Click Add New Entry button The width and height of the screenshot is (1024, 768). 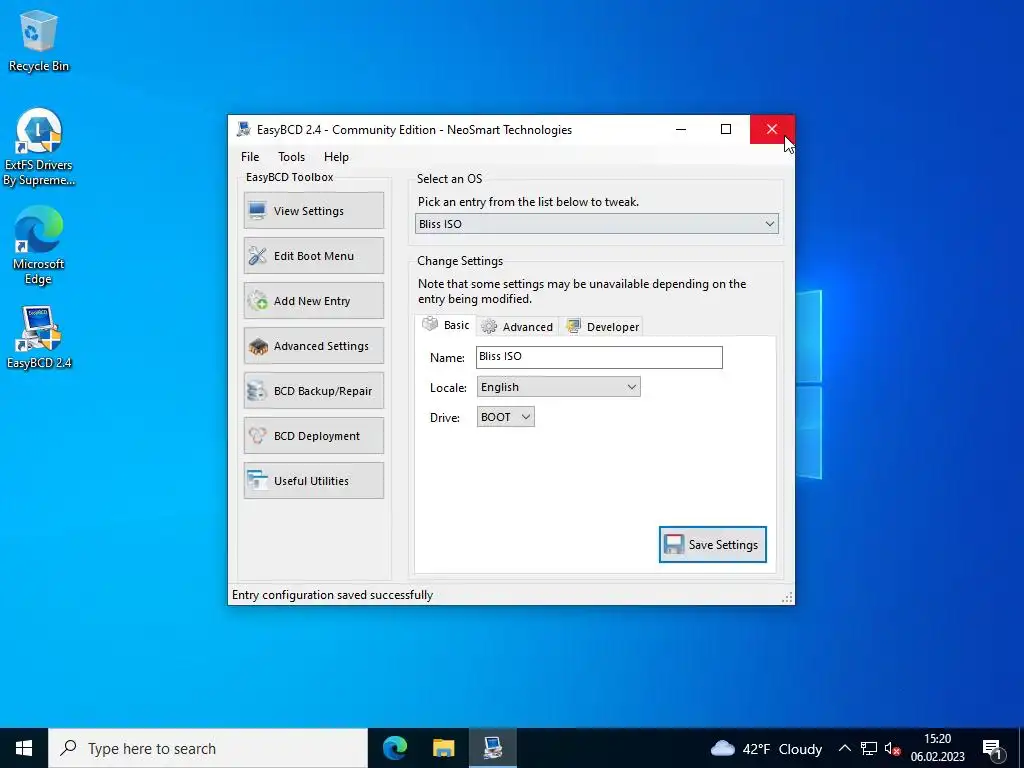313,300
